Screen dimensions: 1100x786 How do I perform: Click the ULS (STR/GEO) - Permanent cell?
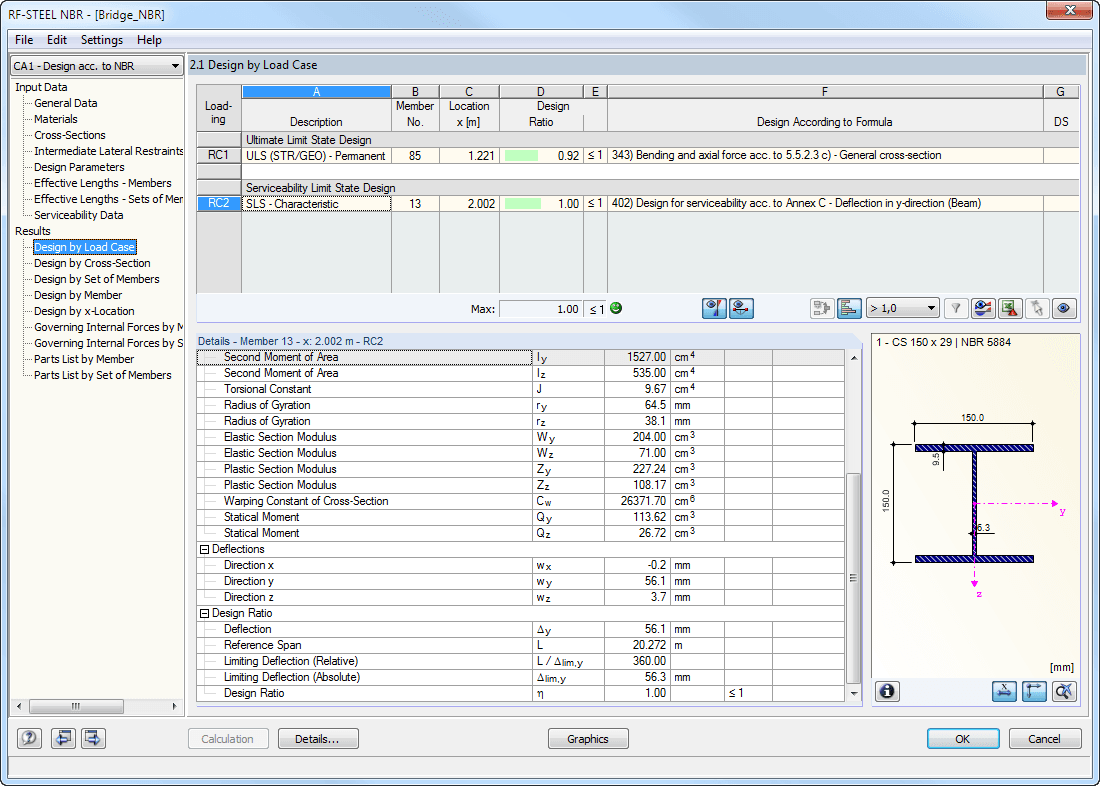coord(316,156)
